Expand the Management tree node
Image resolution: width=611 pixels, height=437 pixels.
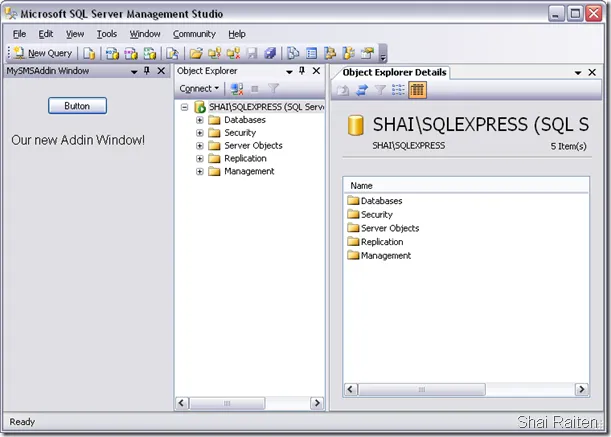200,172
